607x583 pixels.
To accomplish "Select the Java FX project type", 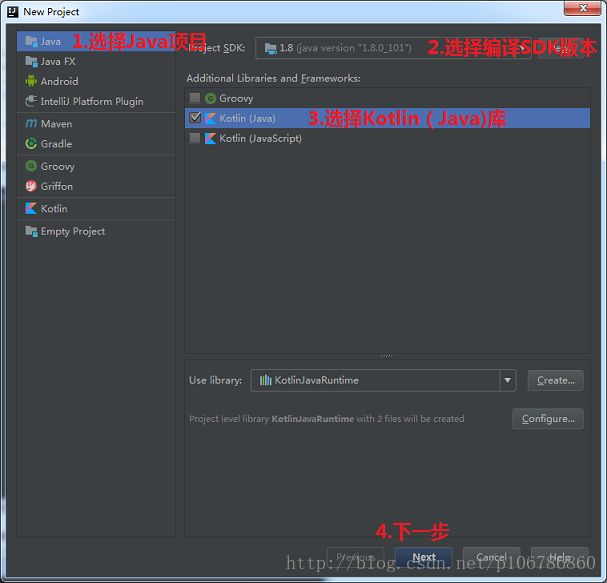I will pyautogui.click(x=96, y=61).
